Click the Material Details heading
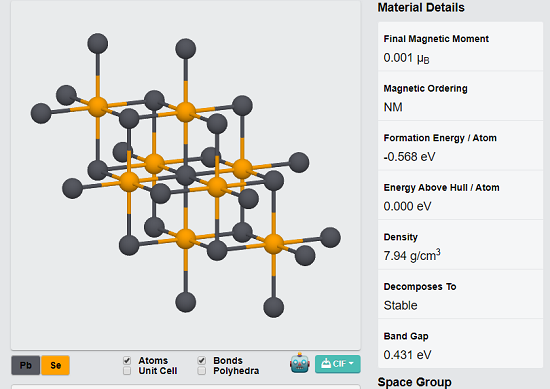The image size is (550, 389). coord(421,7)
